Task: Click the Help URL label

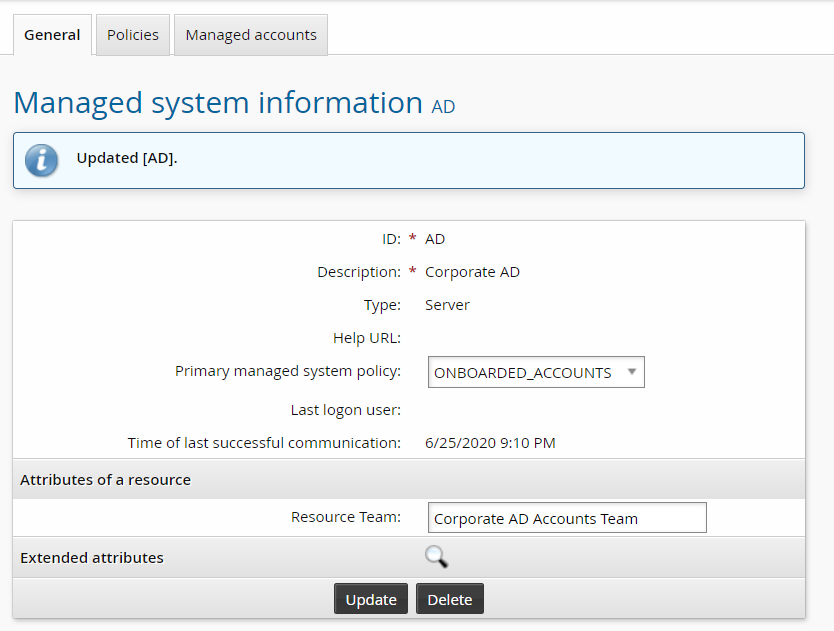Action: click(x=366, y=338)
